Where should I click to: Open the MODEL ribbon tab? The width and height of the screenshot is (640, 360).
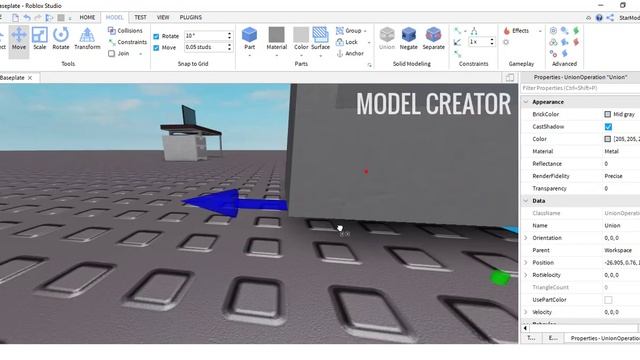click(114, 17)
